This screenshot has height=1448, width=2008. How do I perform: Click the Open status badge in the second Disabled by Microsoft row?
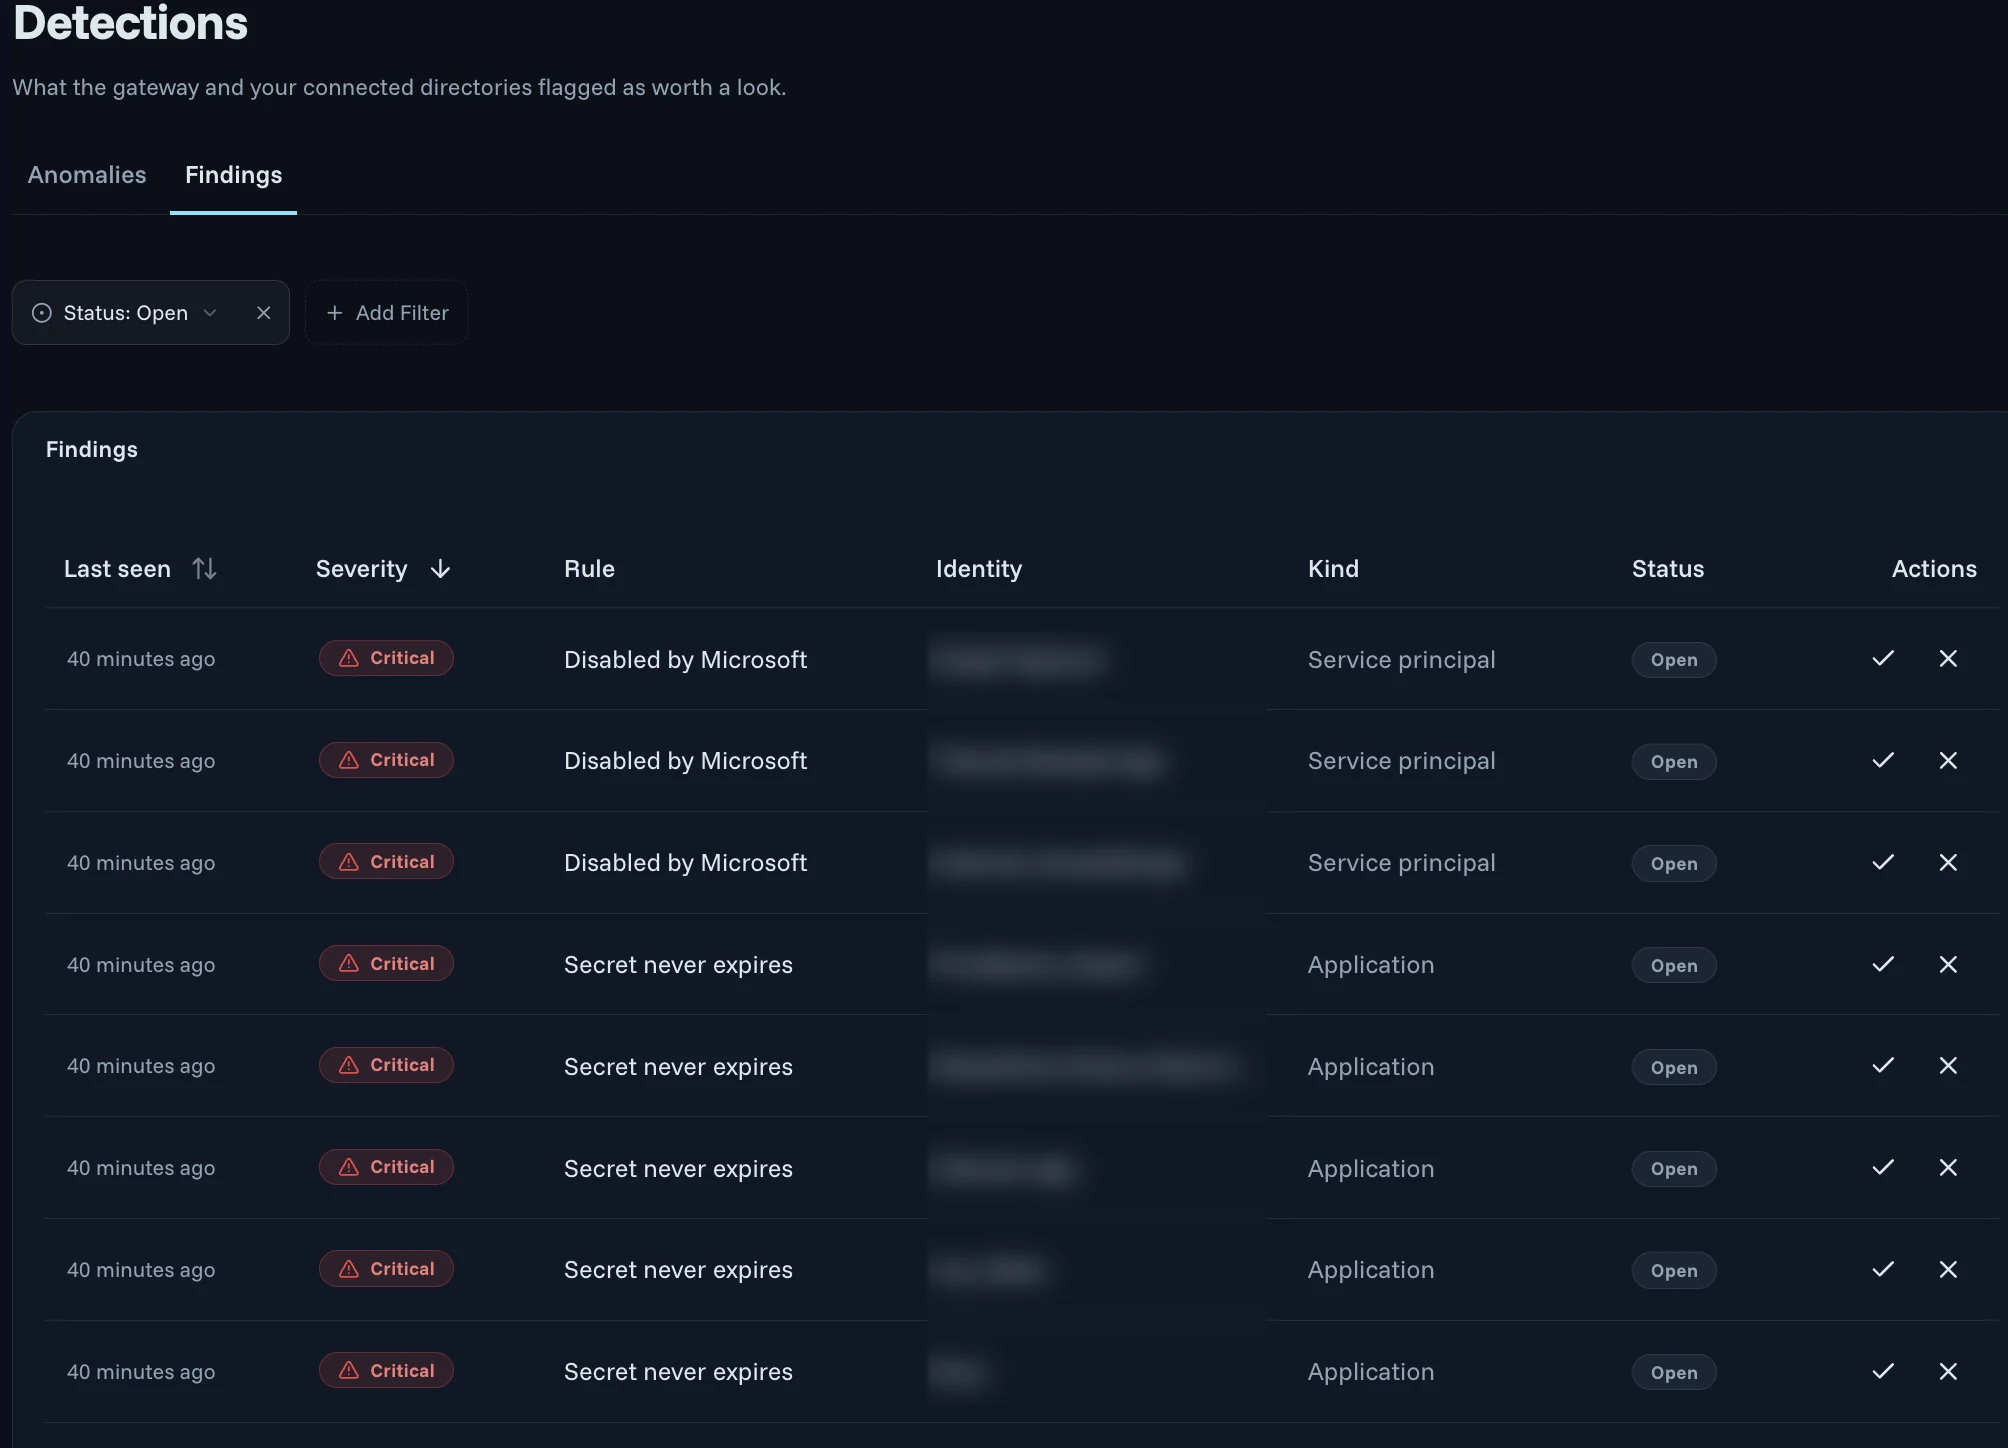point(1674,762)
